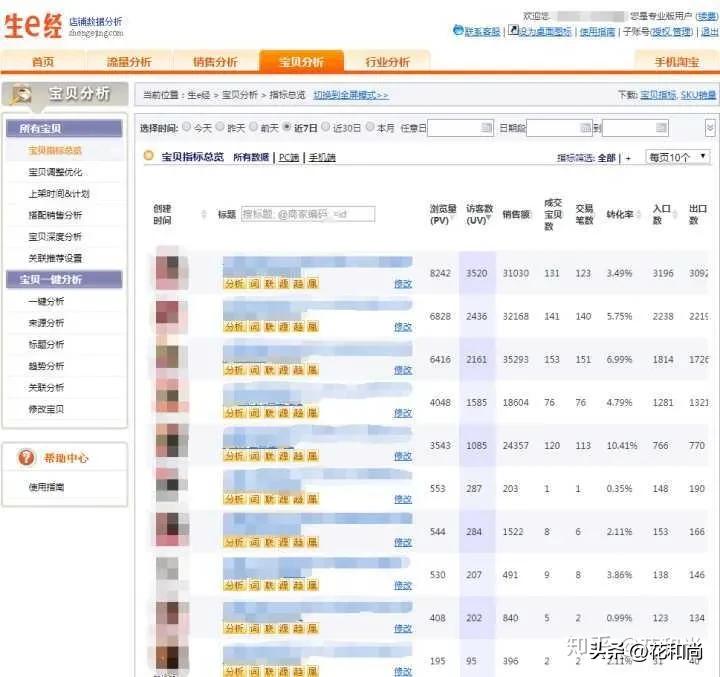Open the calendar icon in the 任意日 field
Viewport: 720px width, 677px height.
tap(486, 128)
